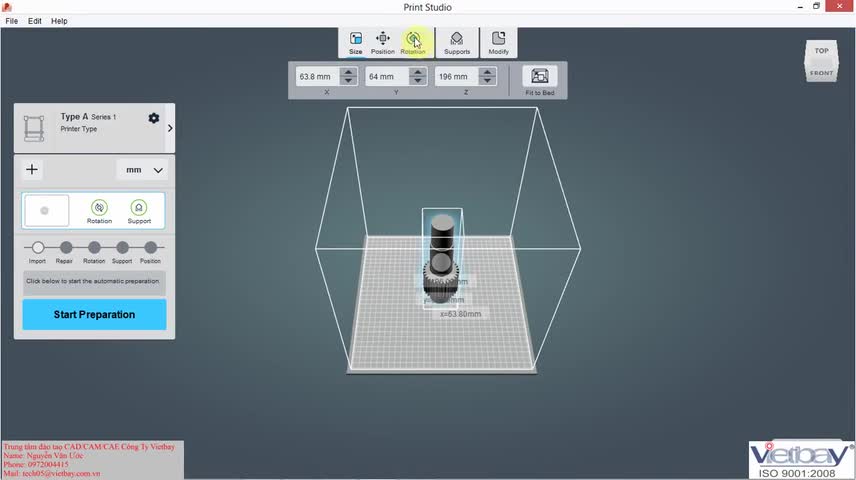The image size is (856, 480).
Task: Open the File menu
Action: (x=11, y=21)
